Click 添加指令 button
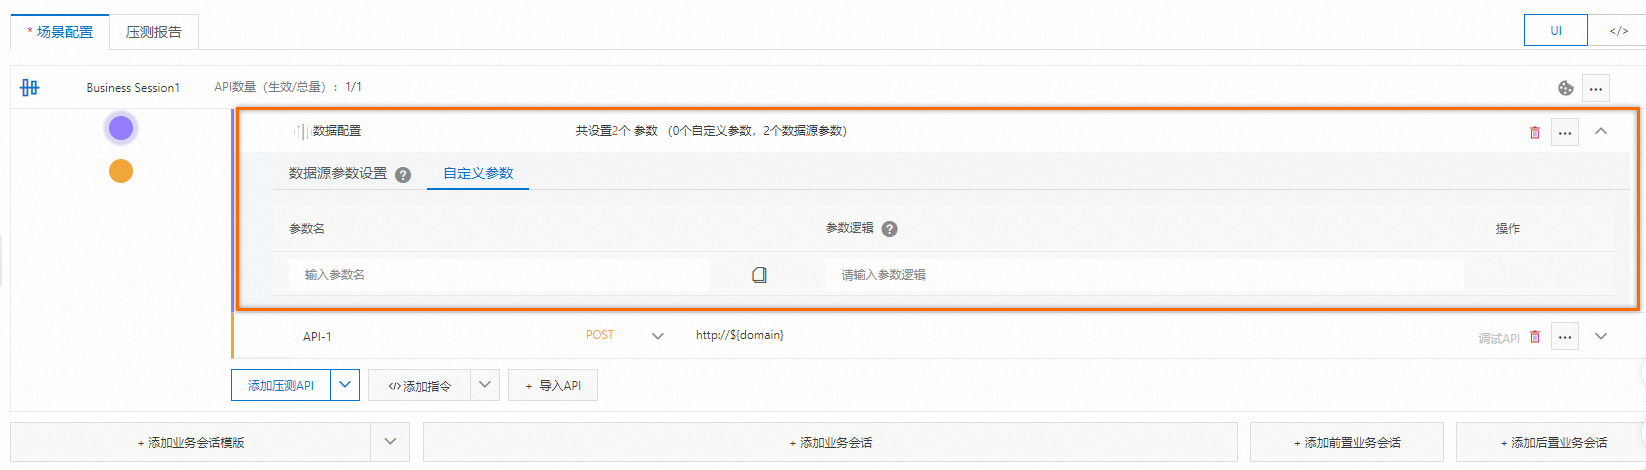Image resolution: width=1646 pixels, height=470 pixels. (x=420, y=385)
